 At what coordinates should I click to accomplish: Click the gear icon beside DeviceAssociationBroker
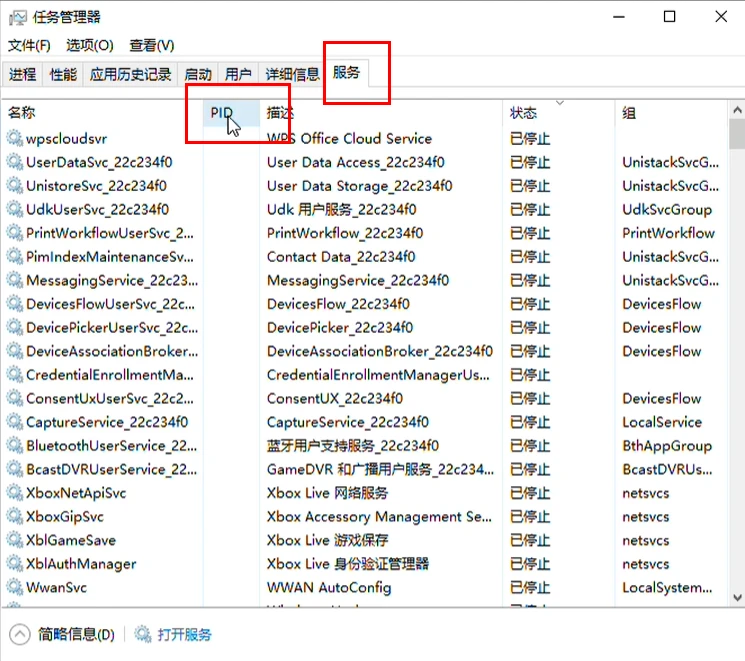14,351
